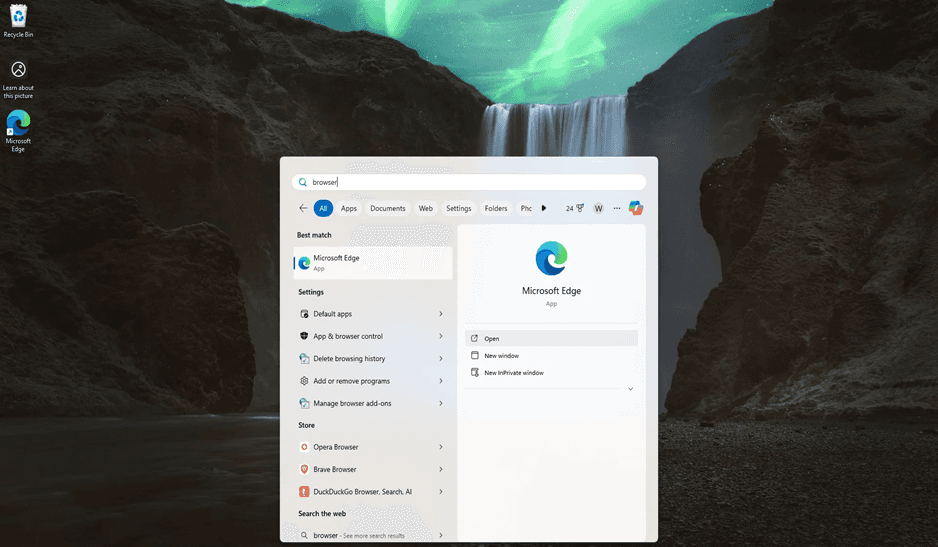
Task: Click the New InPrivate window icon
Action: pos(474,372)
